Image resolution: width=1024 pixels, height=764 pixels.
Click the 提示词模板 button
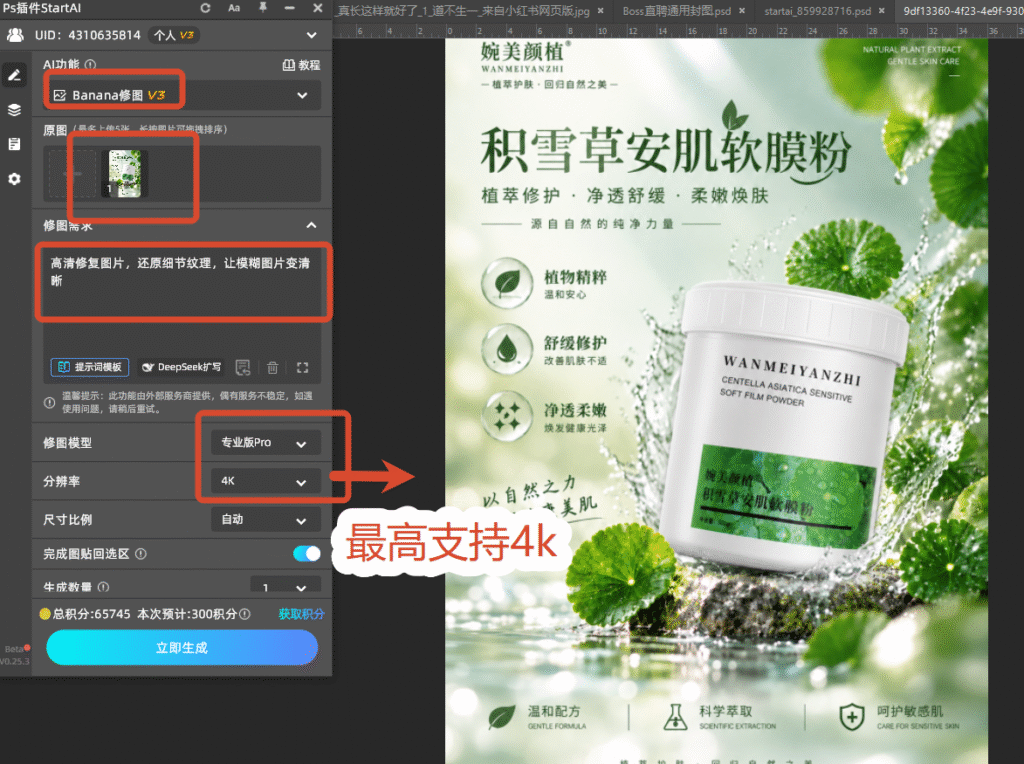click(x=90, y=367)
